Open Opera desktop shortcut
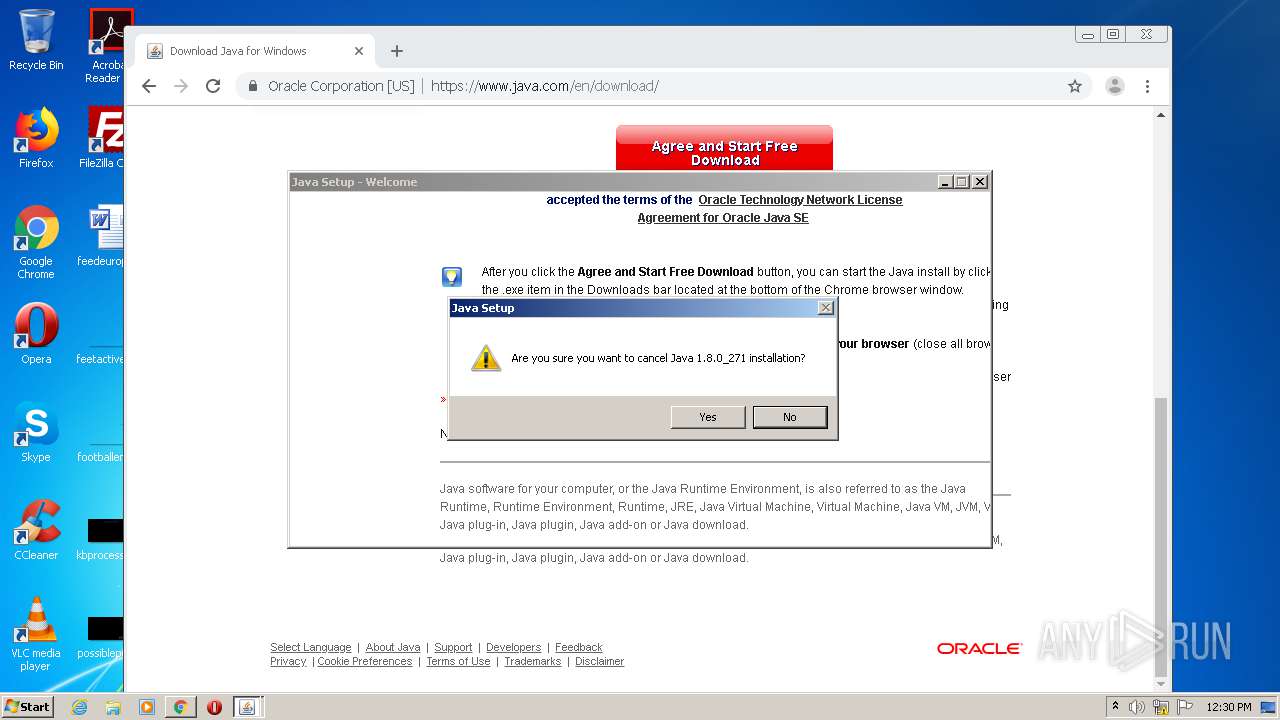 coord(36,334)
